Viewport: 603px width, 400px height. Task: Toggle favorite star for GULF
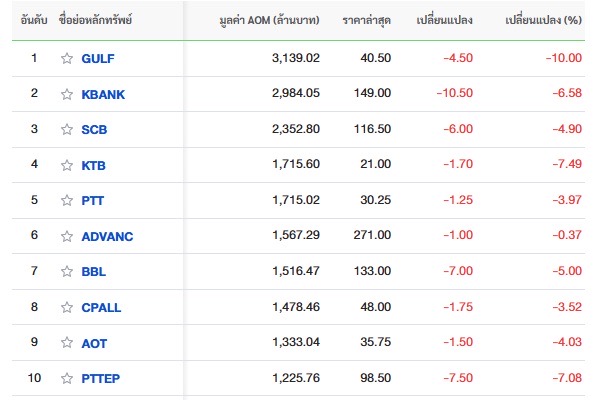[67, 58]
